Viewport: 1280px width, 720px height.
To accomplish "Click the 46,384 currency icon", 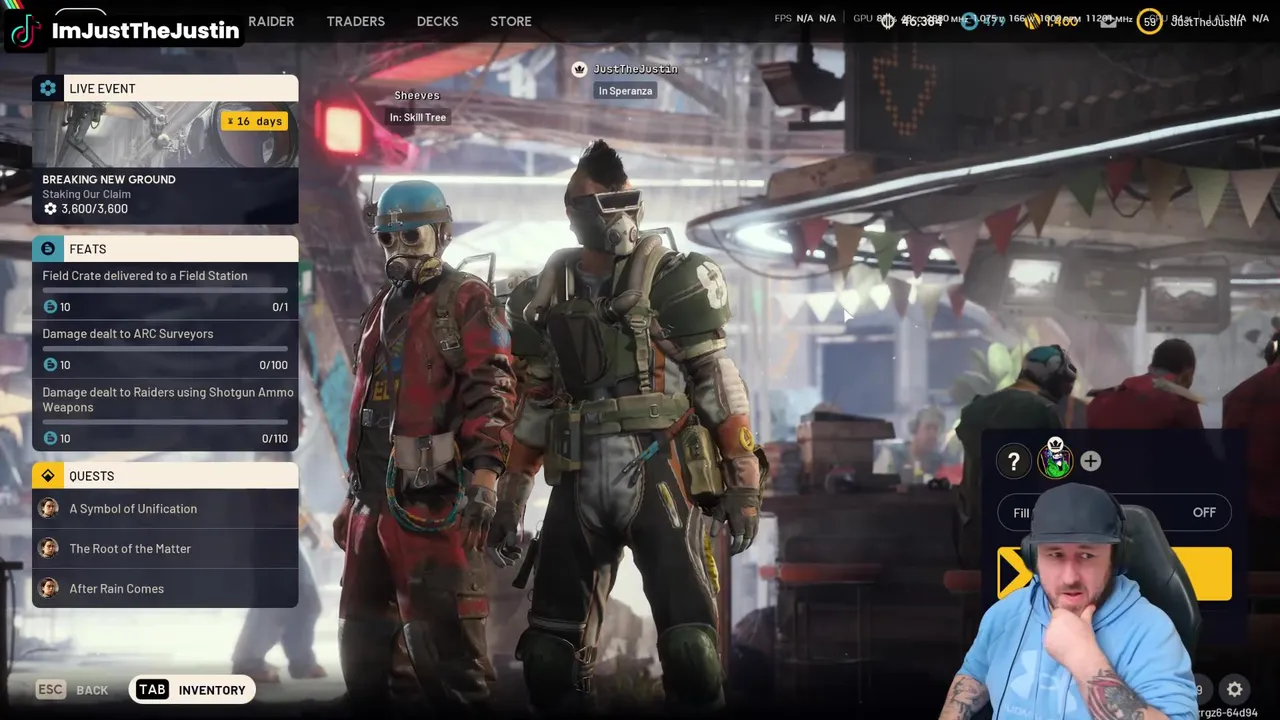I will click(888, 21).
